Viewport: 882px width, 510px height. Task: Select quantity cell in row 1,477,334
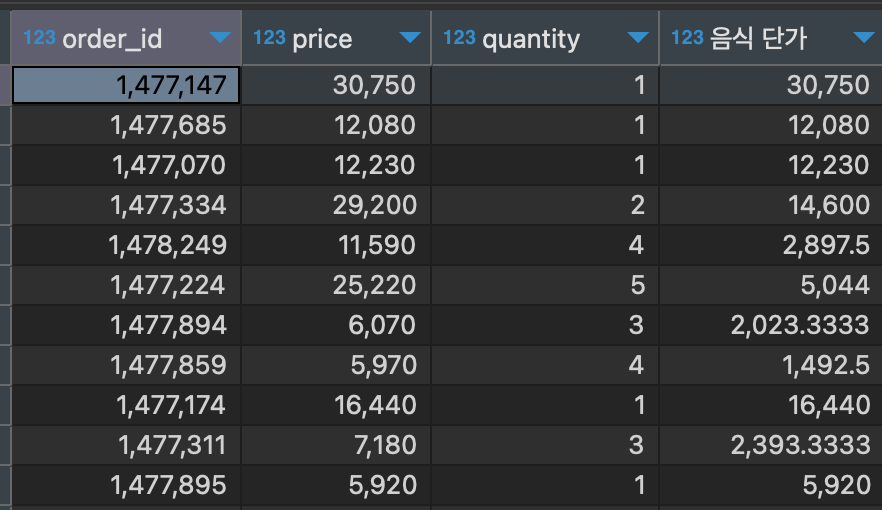[545, 205]
